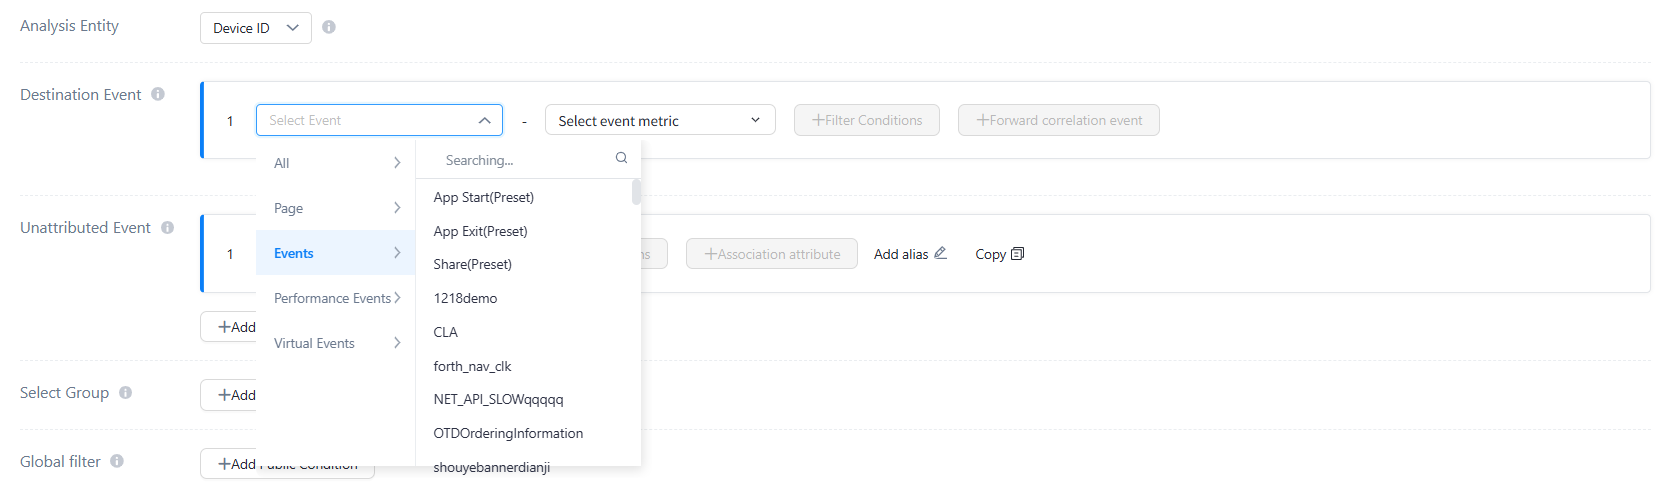
Task: Click the Add alias pencil icon
Action: click(x=940, y=253)
